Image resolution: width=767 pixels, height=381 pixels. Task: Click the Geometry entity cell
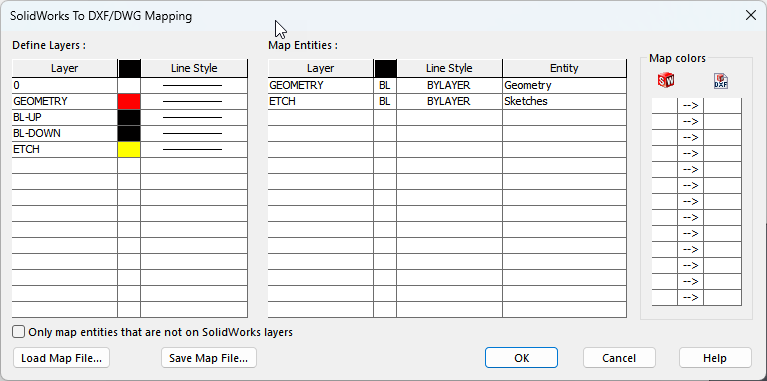pyautogui.click(x=564, y=85)
